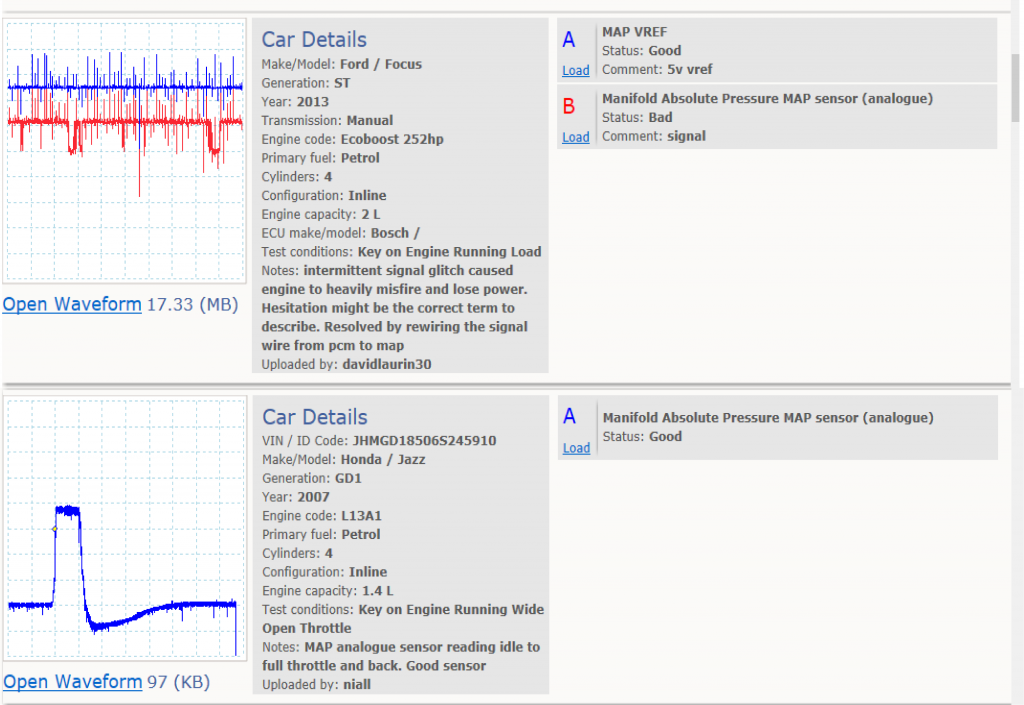Click the Car Details heading for Honda Jazz
Screen dimensions: 1024x705
pos(315,417)
